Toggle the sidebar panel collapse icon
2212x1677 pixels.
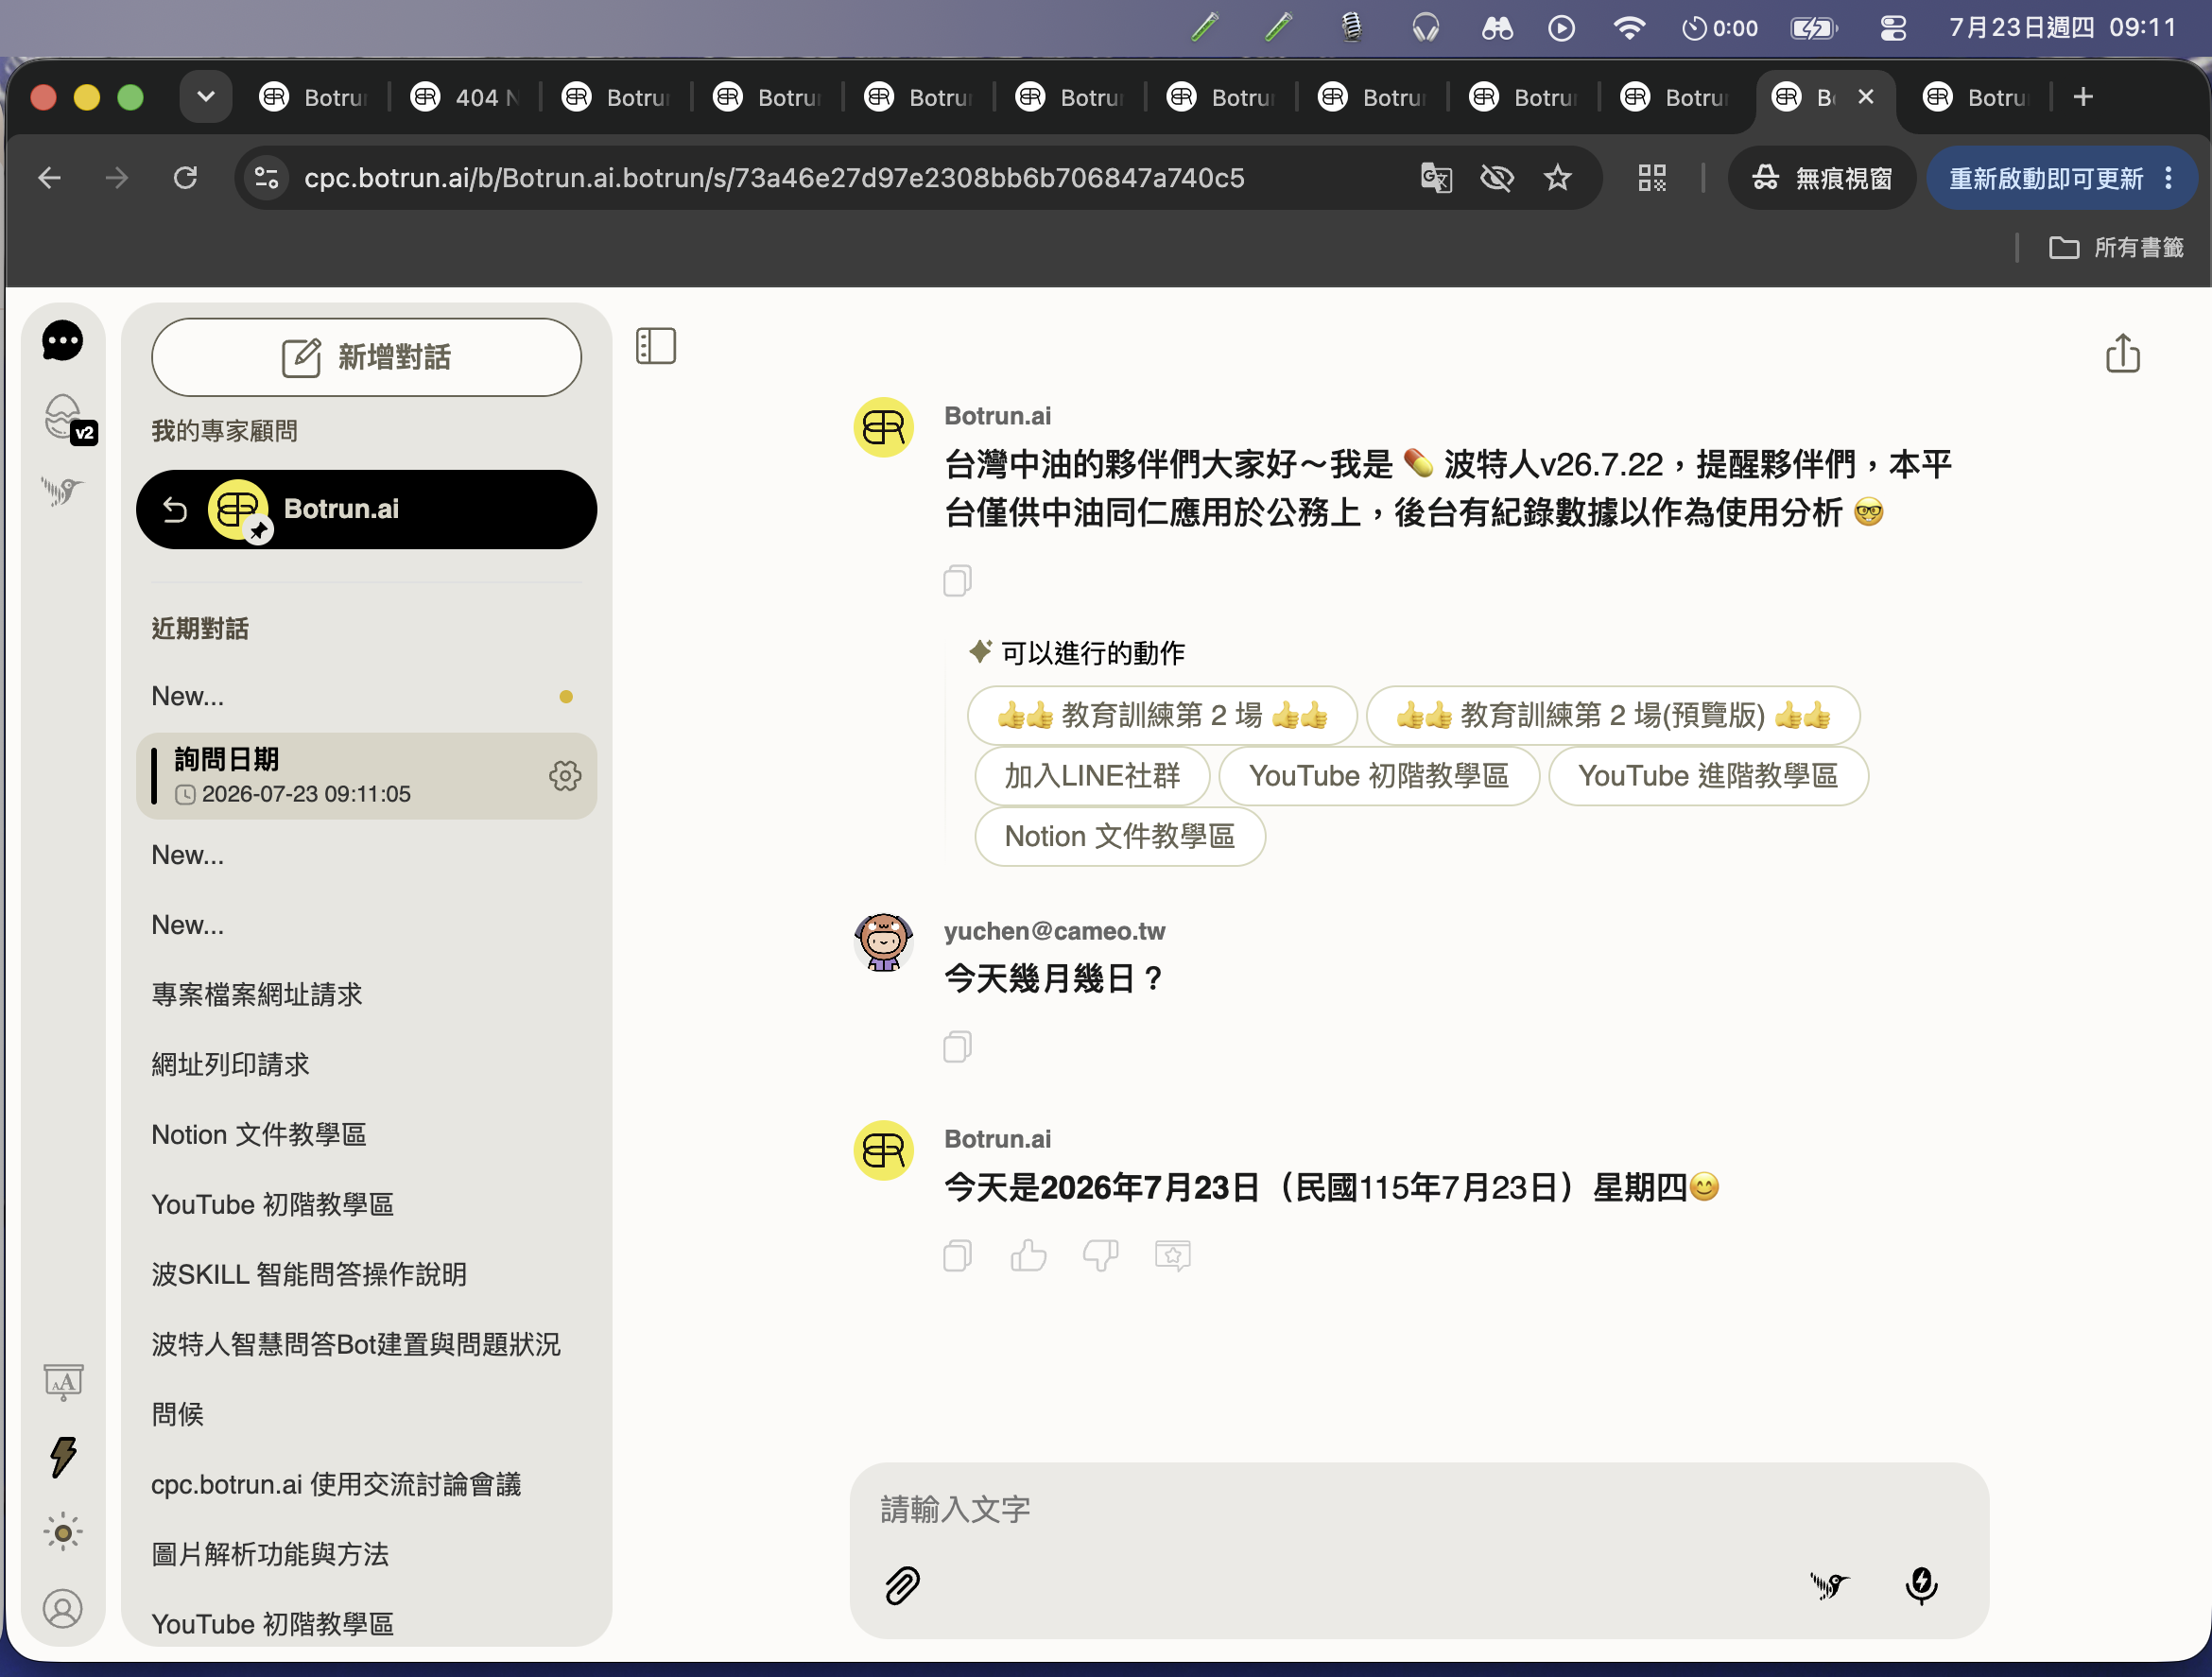[x=656, y=346]
